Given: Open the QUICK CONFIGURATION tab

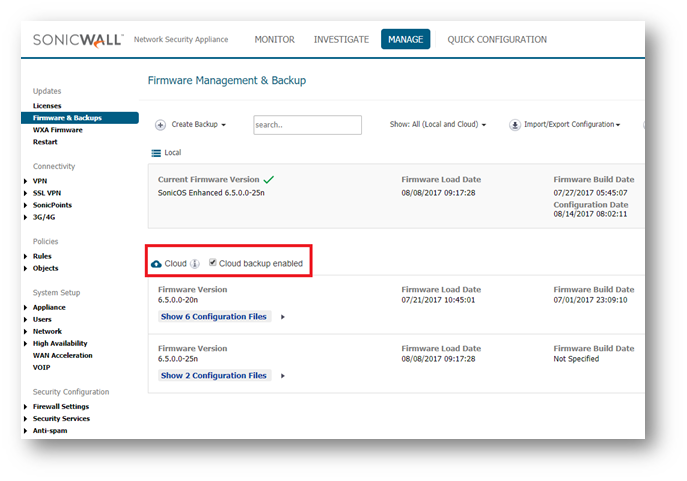Looking at the screenshot, I should point(497,40).
